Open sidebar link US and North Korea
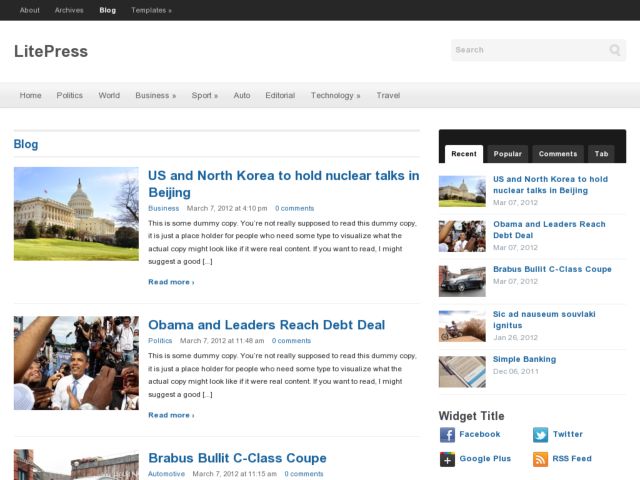 point(551,185)
